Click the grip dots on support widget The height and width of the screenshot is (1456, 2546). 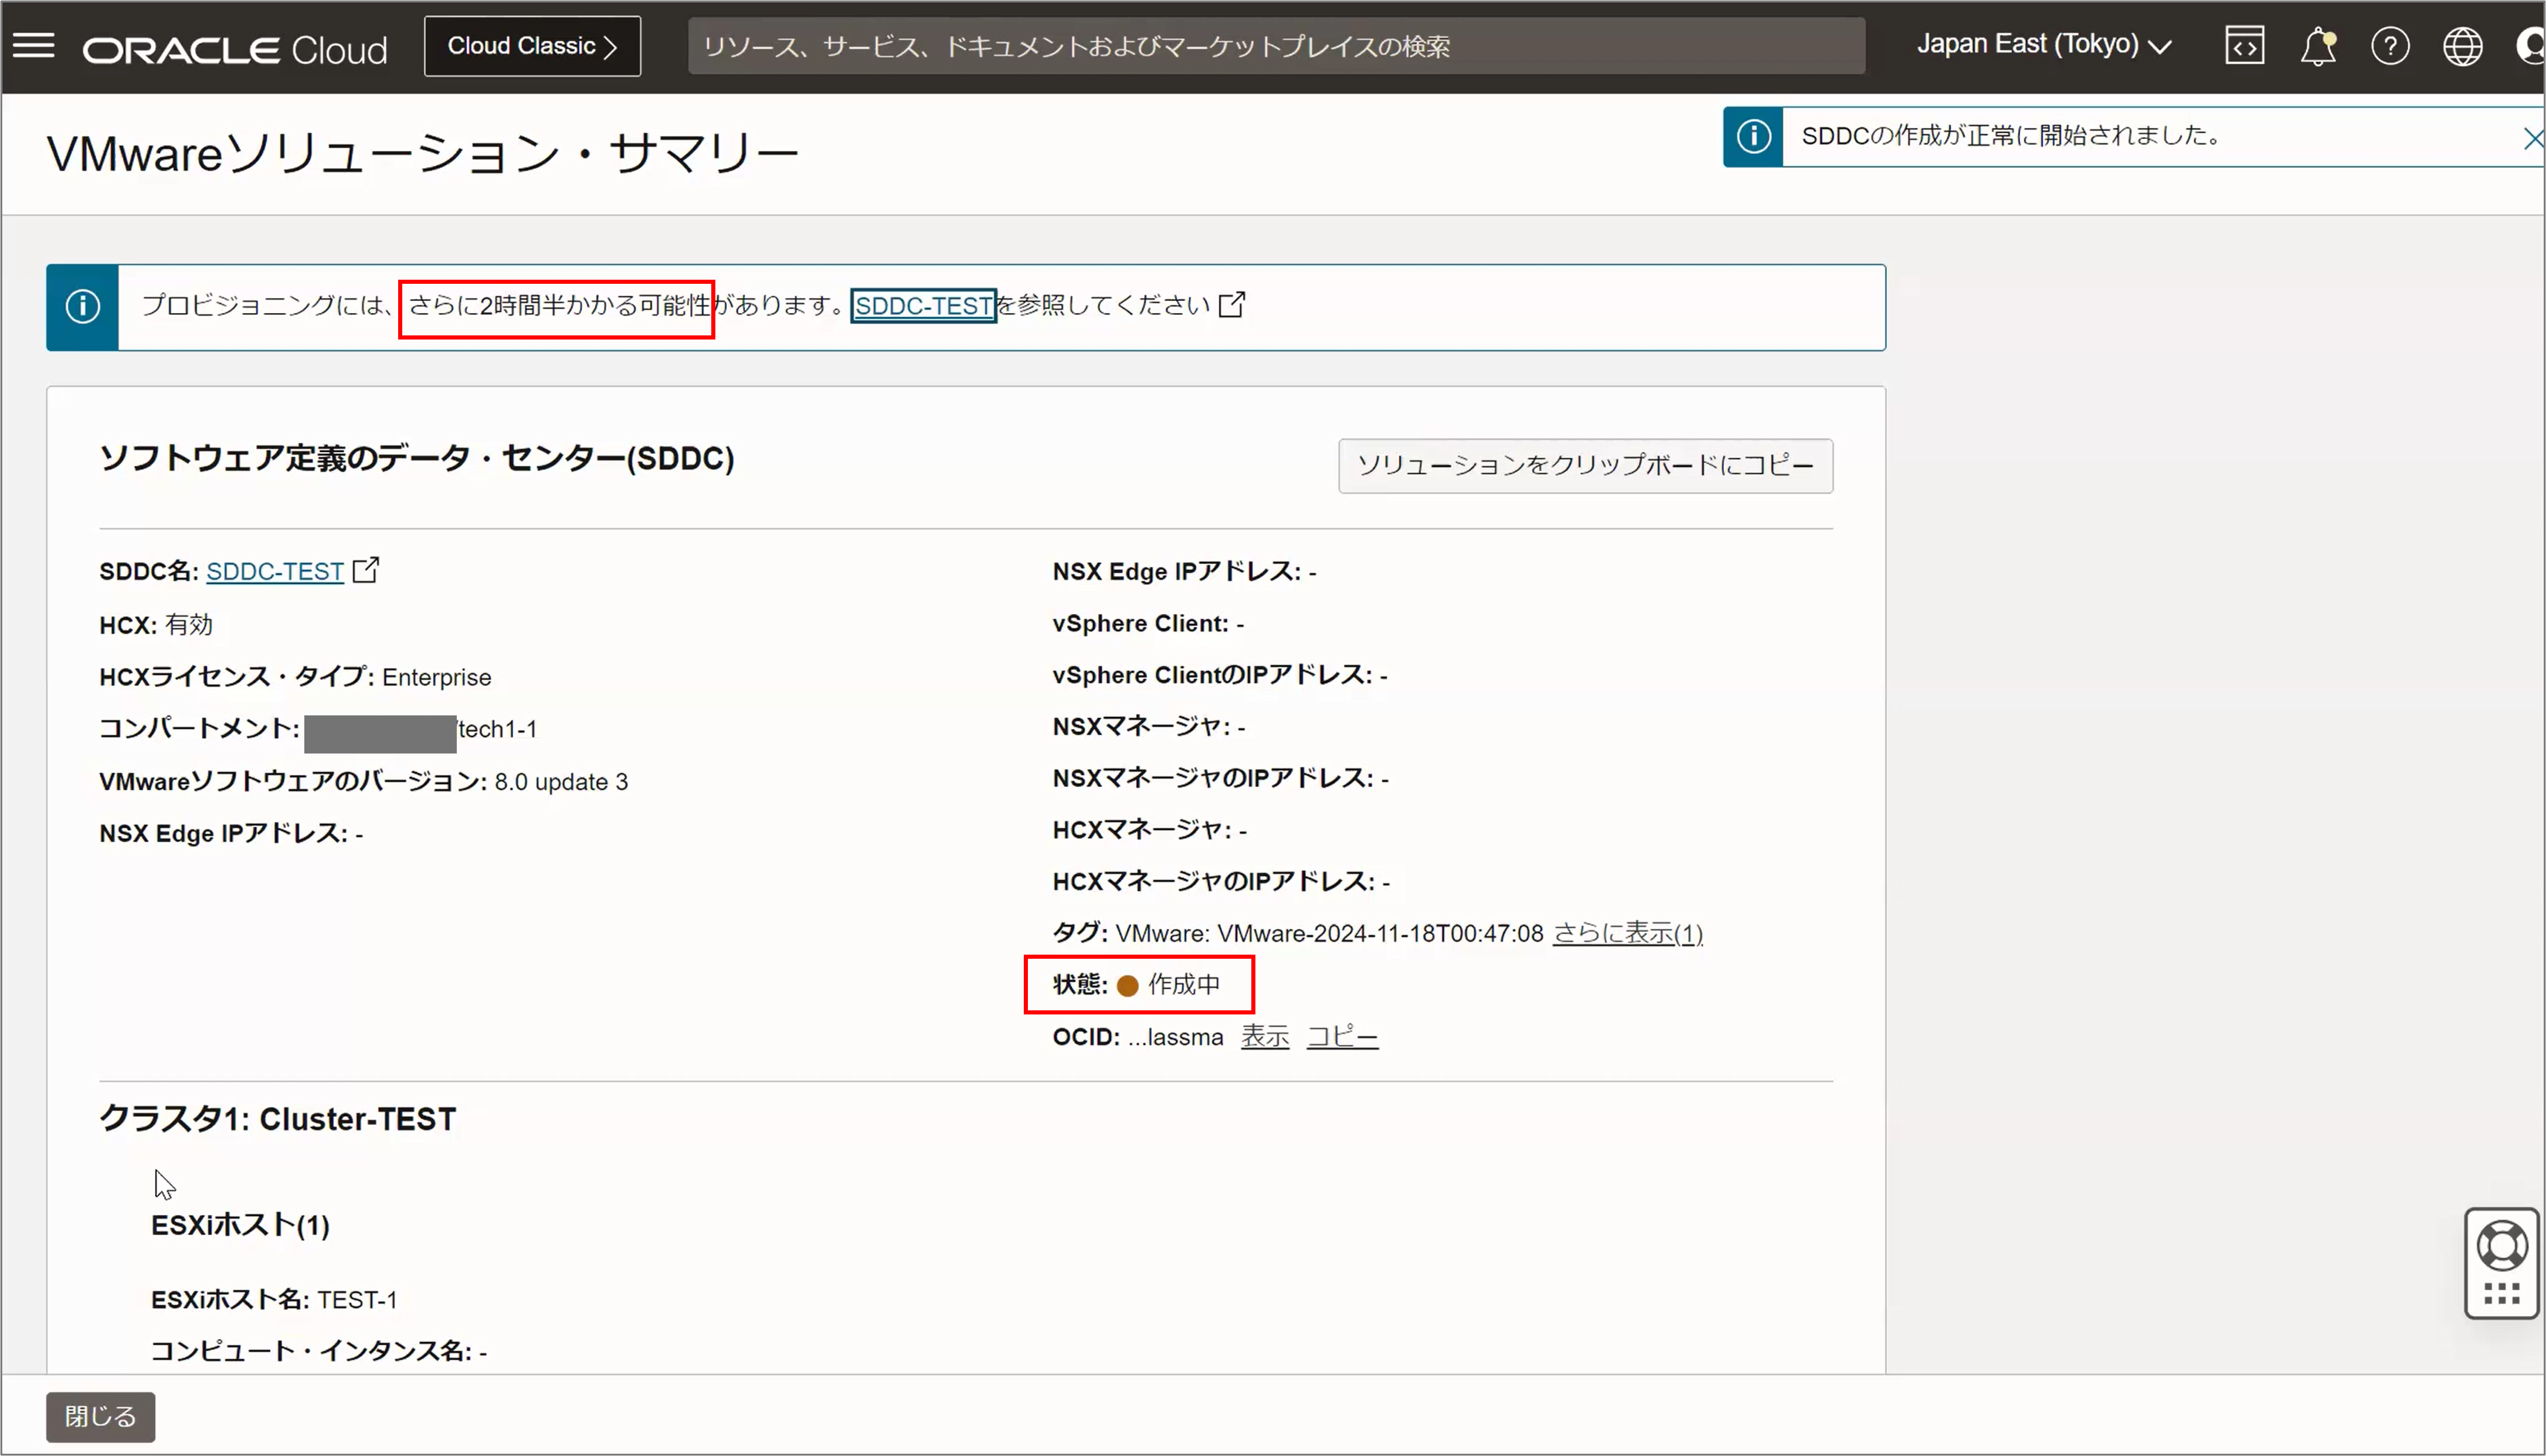click(2501, 1294)
